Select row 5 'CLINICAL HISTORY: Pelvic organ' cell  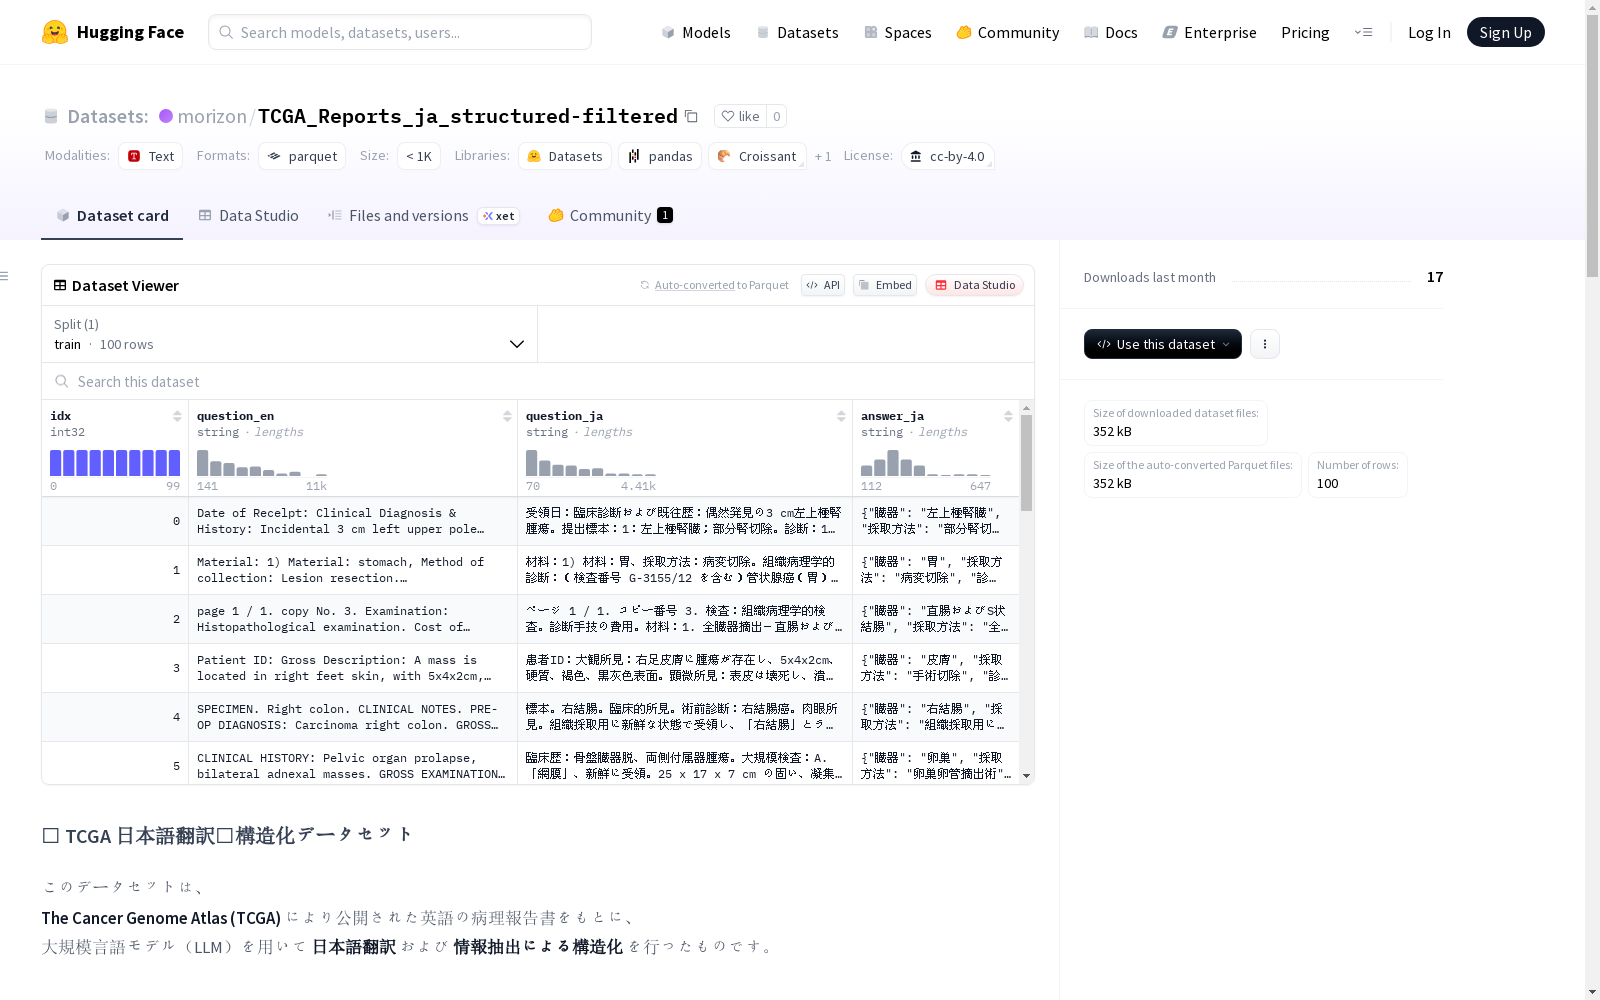tap(353, 765)
